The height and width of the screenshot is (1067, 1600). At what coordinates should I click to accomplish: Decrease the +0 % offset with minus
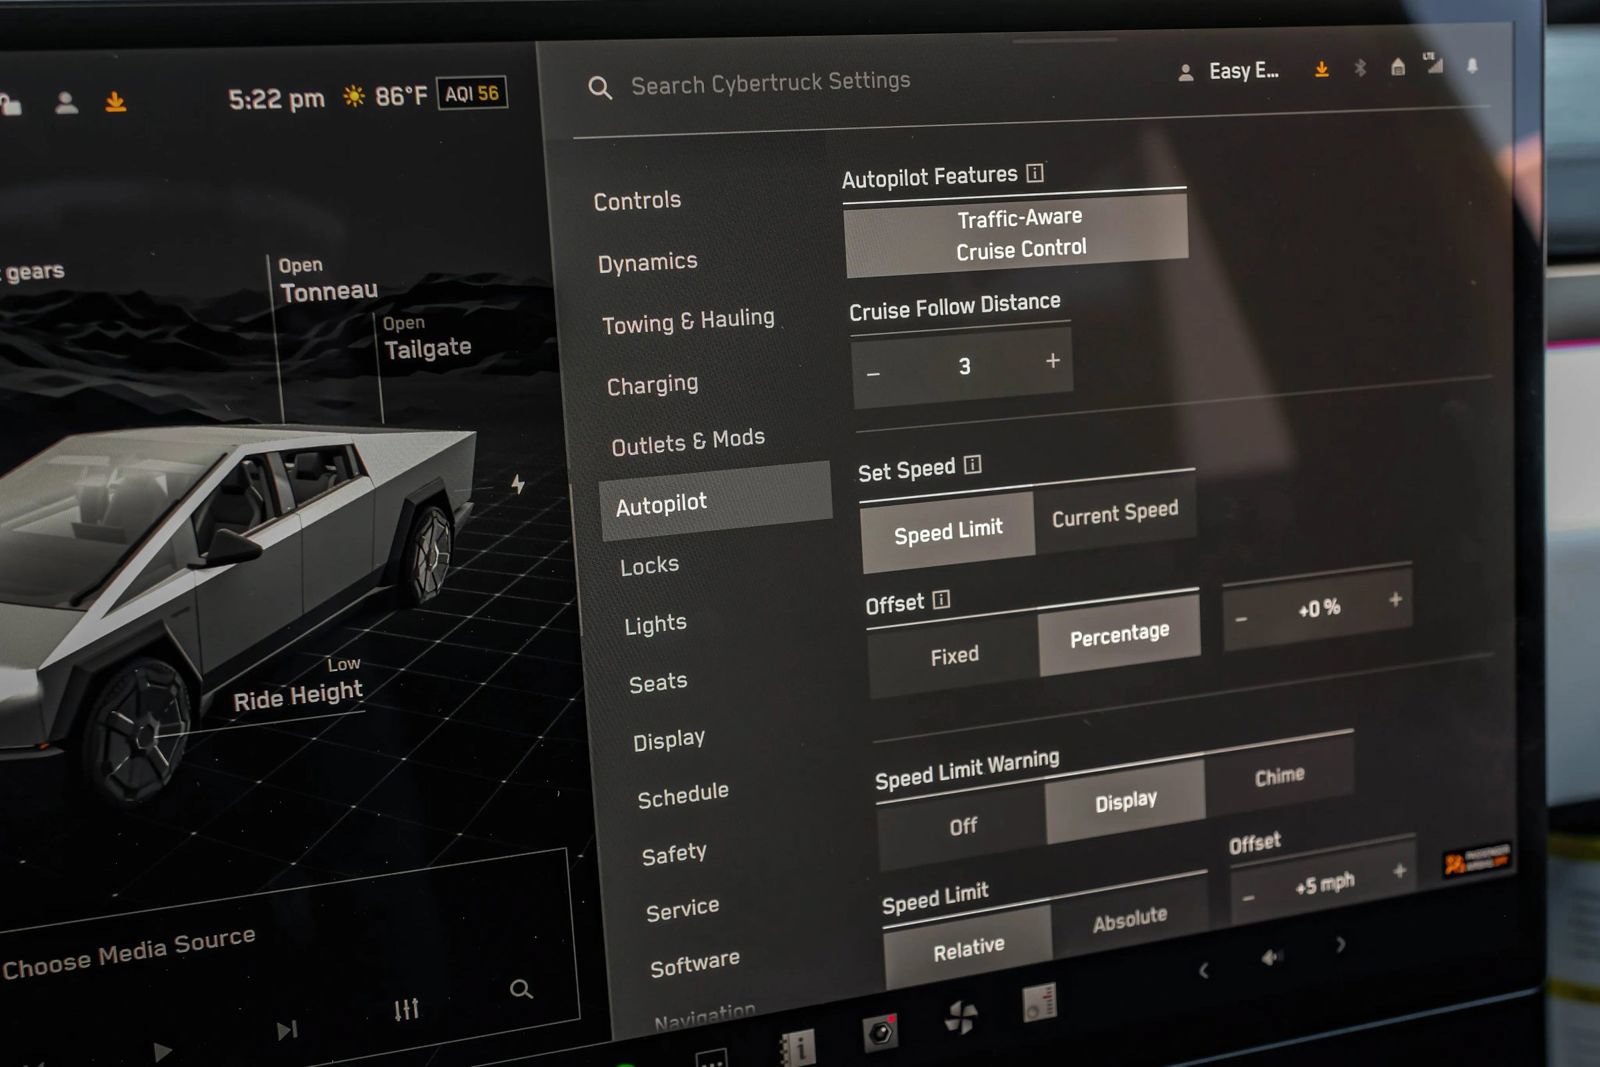coord(1241,620)
